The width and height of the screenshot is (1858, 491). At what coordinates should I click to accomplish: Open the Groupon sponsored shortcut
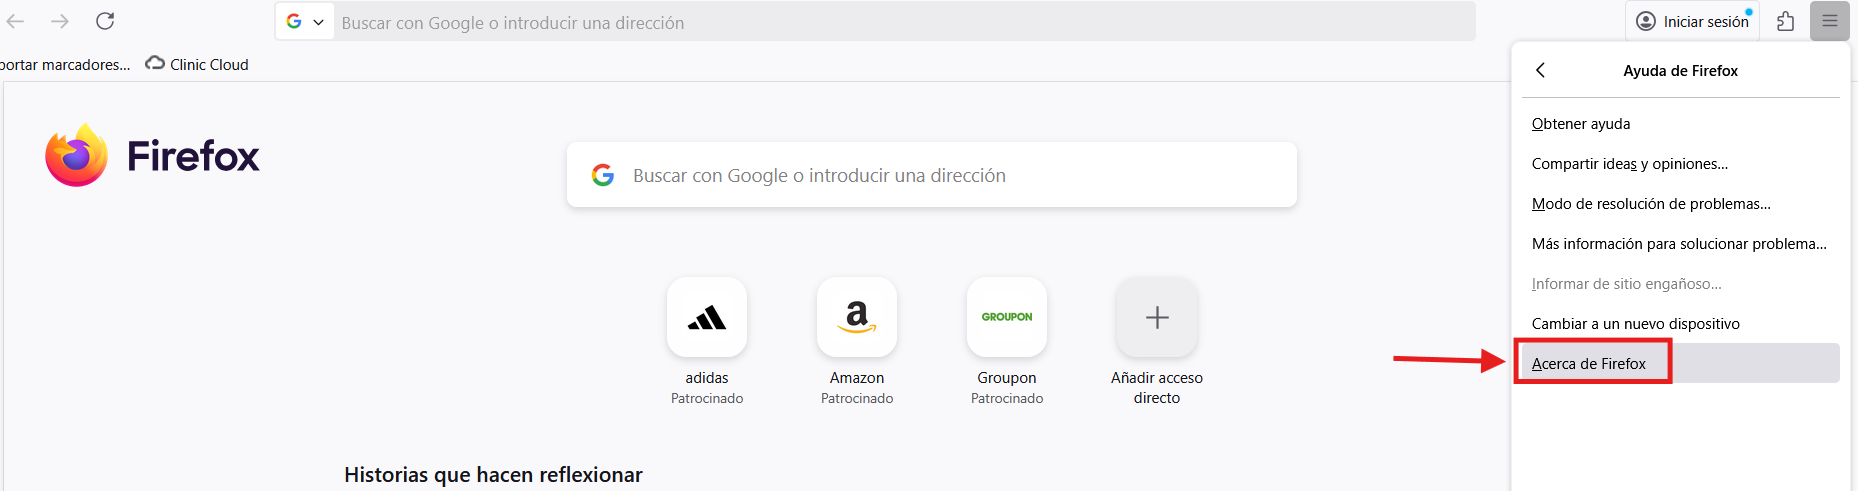(1007, 318)
